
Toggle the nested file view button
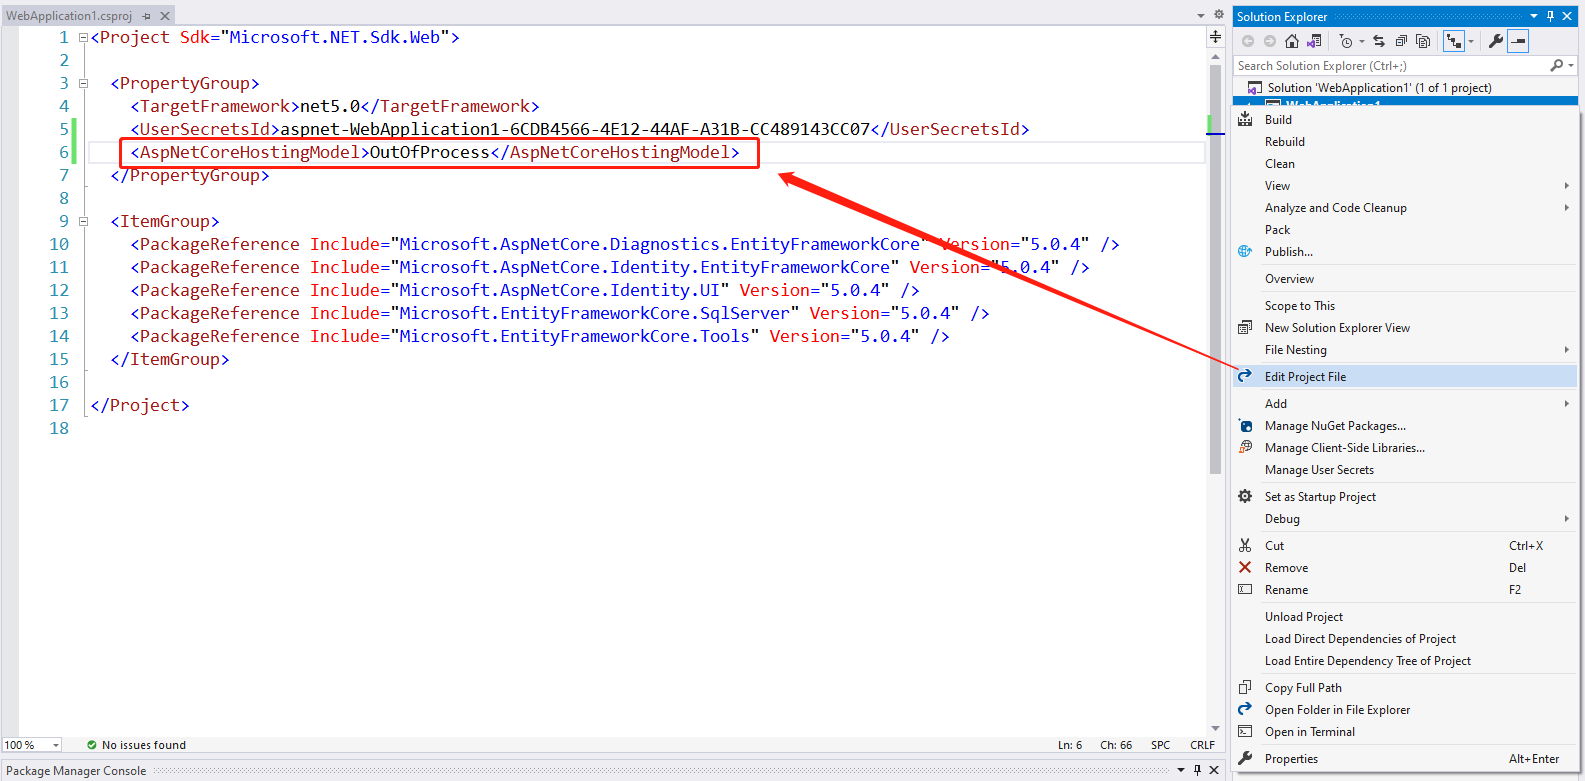tap(1453, 41)
